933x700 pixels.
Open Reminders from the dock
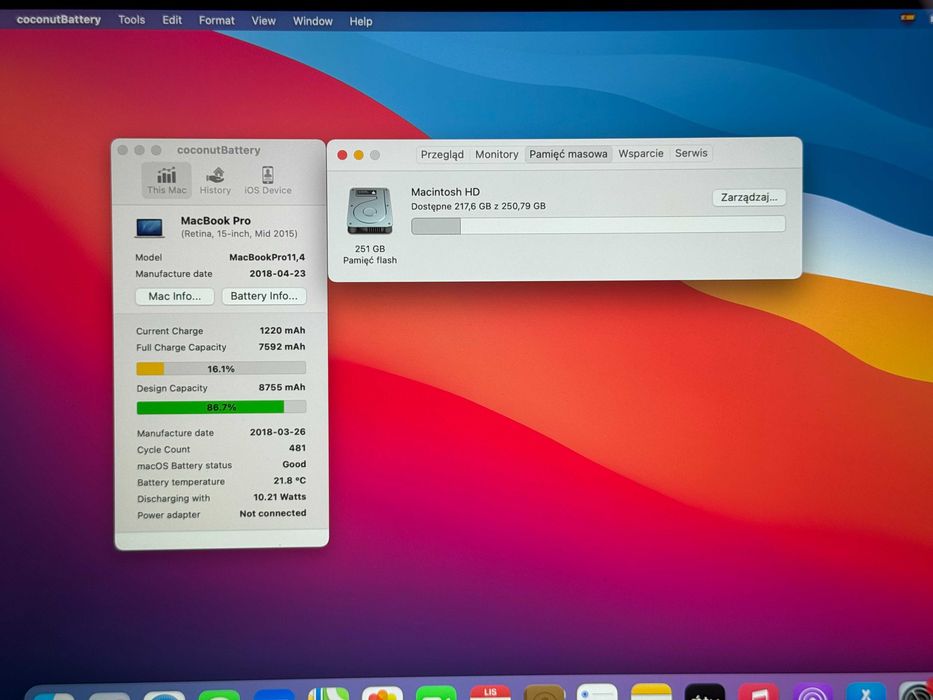(x=597, y=692)
